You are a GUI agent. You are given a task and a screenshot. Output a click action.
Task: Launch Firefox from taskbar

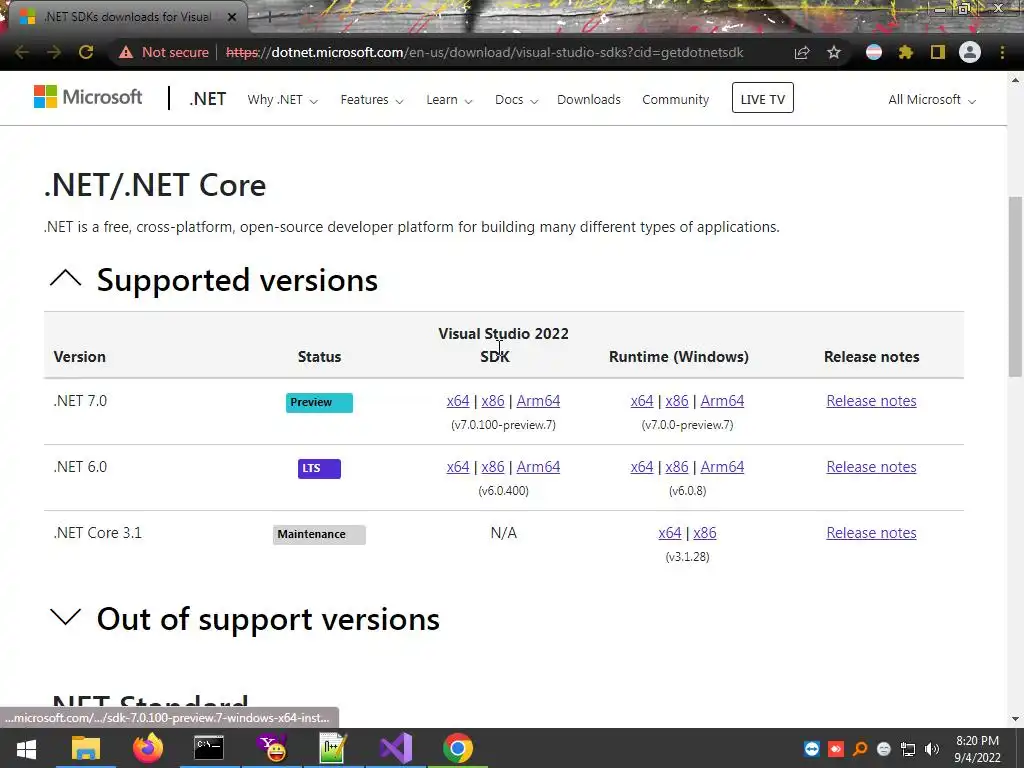[148, 748]
